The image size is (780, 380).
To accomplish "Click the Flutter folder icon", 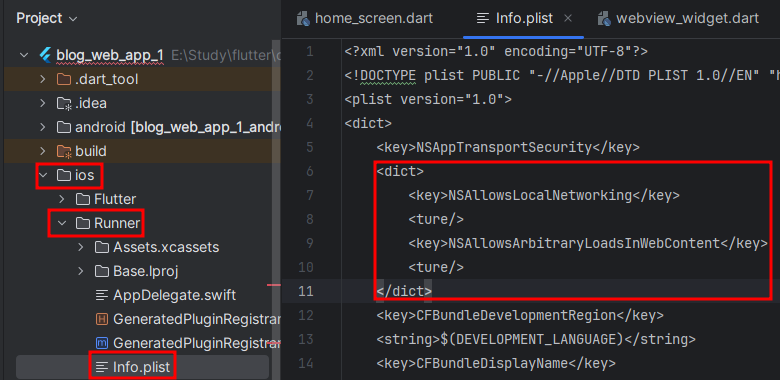I will point(83,199).
